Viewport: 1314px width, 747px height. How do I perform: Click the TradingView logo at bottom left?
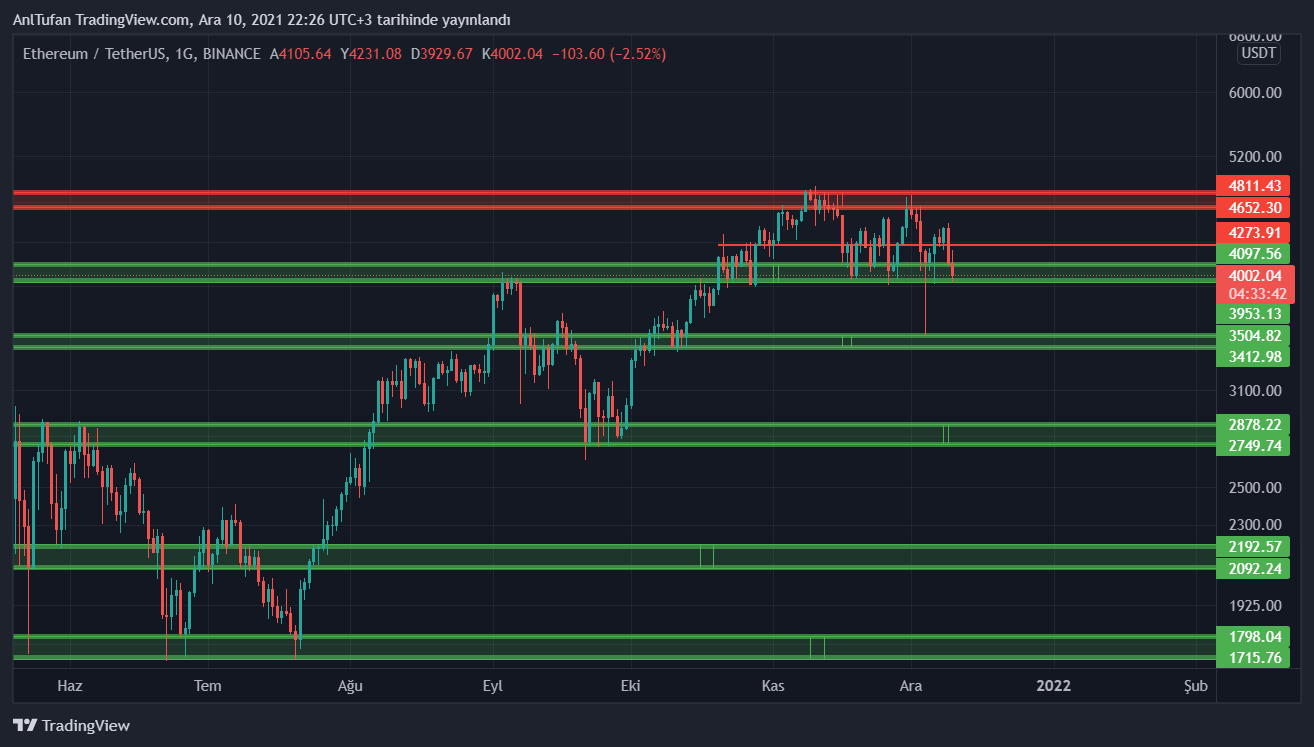(x=71, y=726)
